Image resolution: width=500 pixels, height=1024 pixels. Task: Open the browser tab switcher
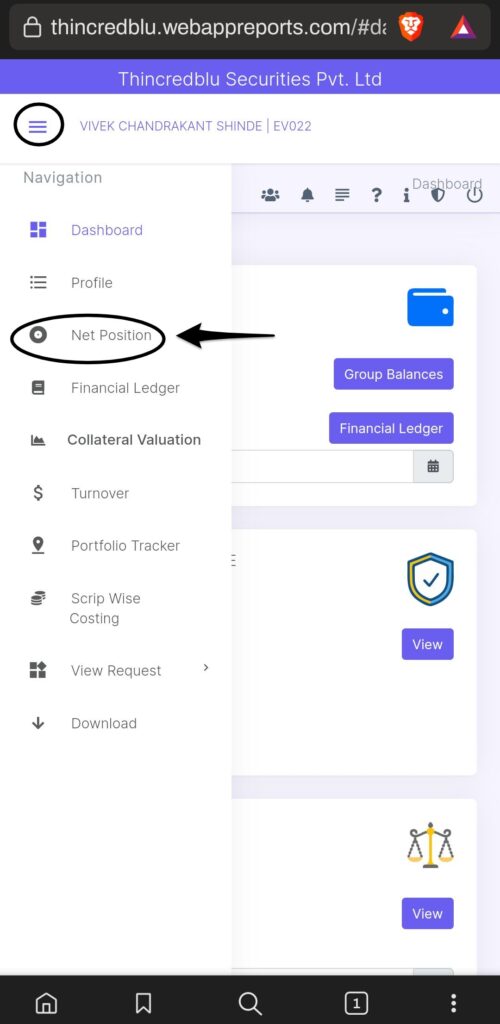(x=356, y=1002)
